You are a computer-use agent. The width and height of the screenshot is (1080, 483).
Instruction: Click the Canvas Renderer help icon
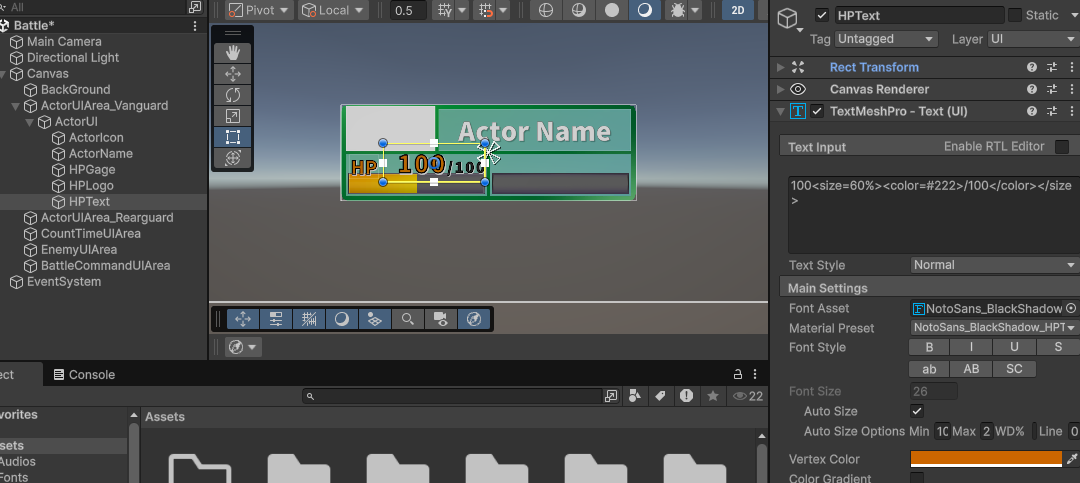pos(1031,89)
